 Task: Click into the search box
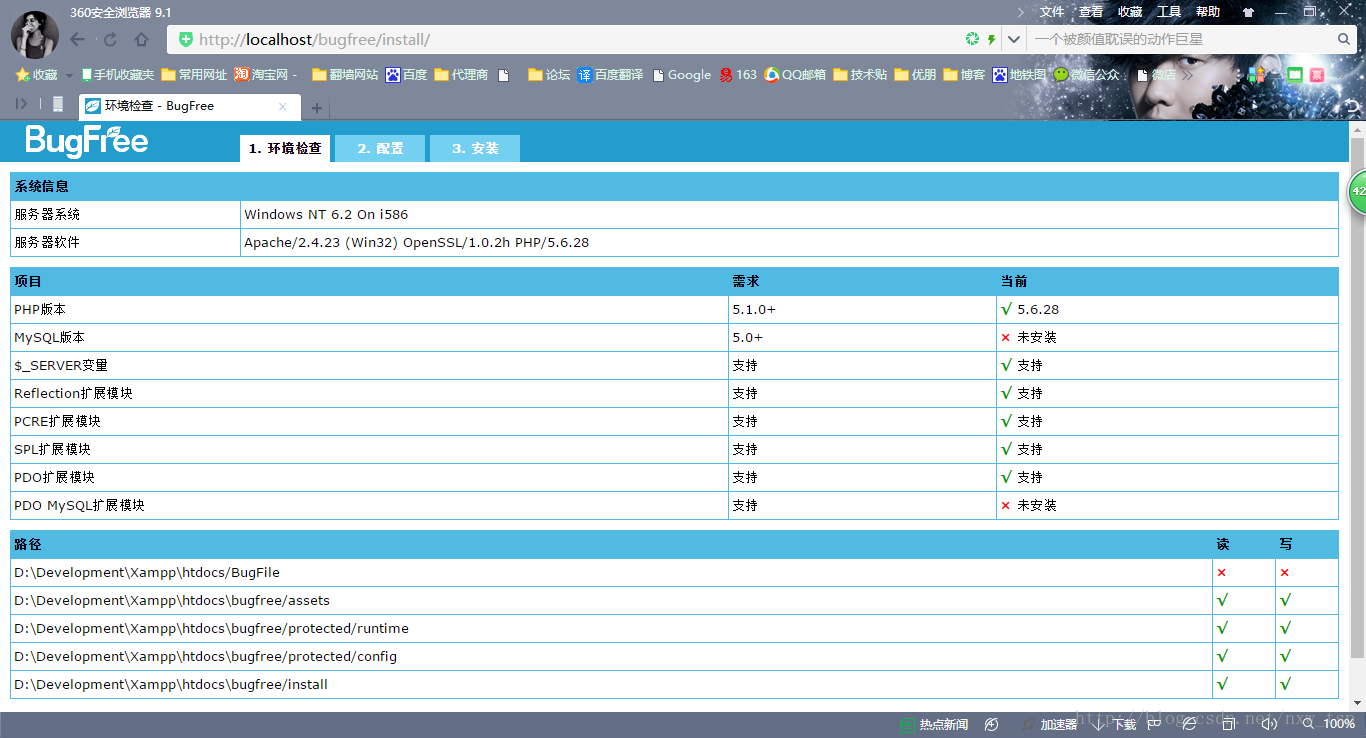pyautogui.click(x=1180, y=39)
